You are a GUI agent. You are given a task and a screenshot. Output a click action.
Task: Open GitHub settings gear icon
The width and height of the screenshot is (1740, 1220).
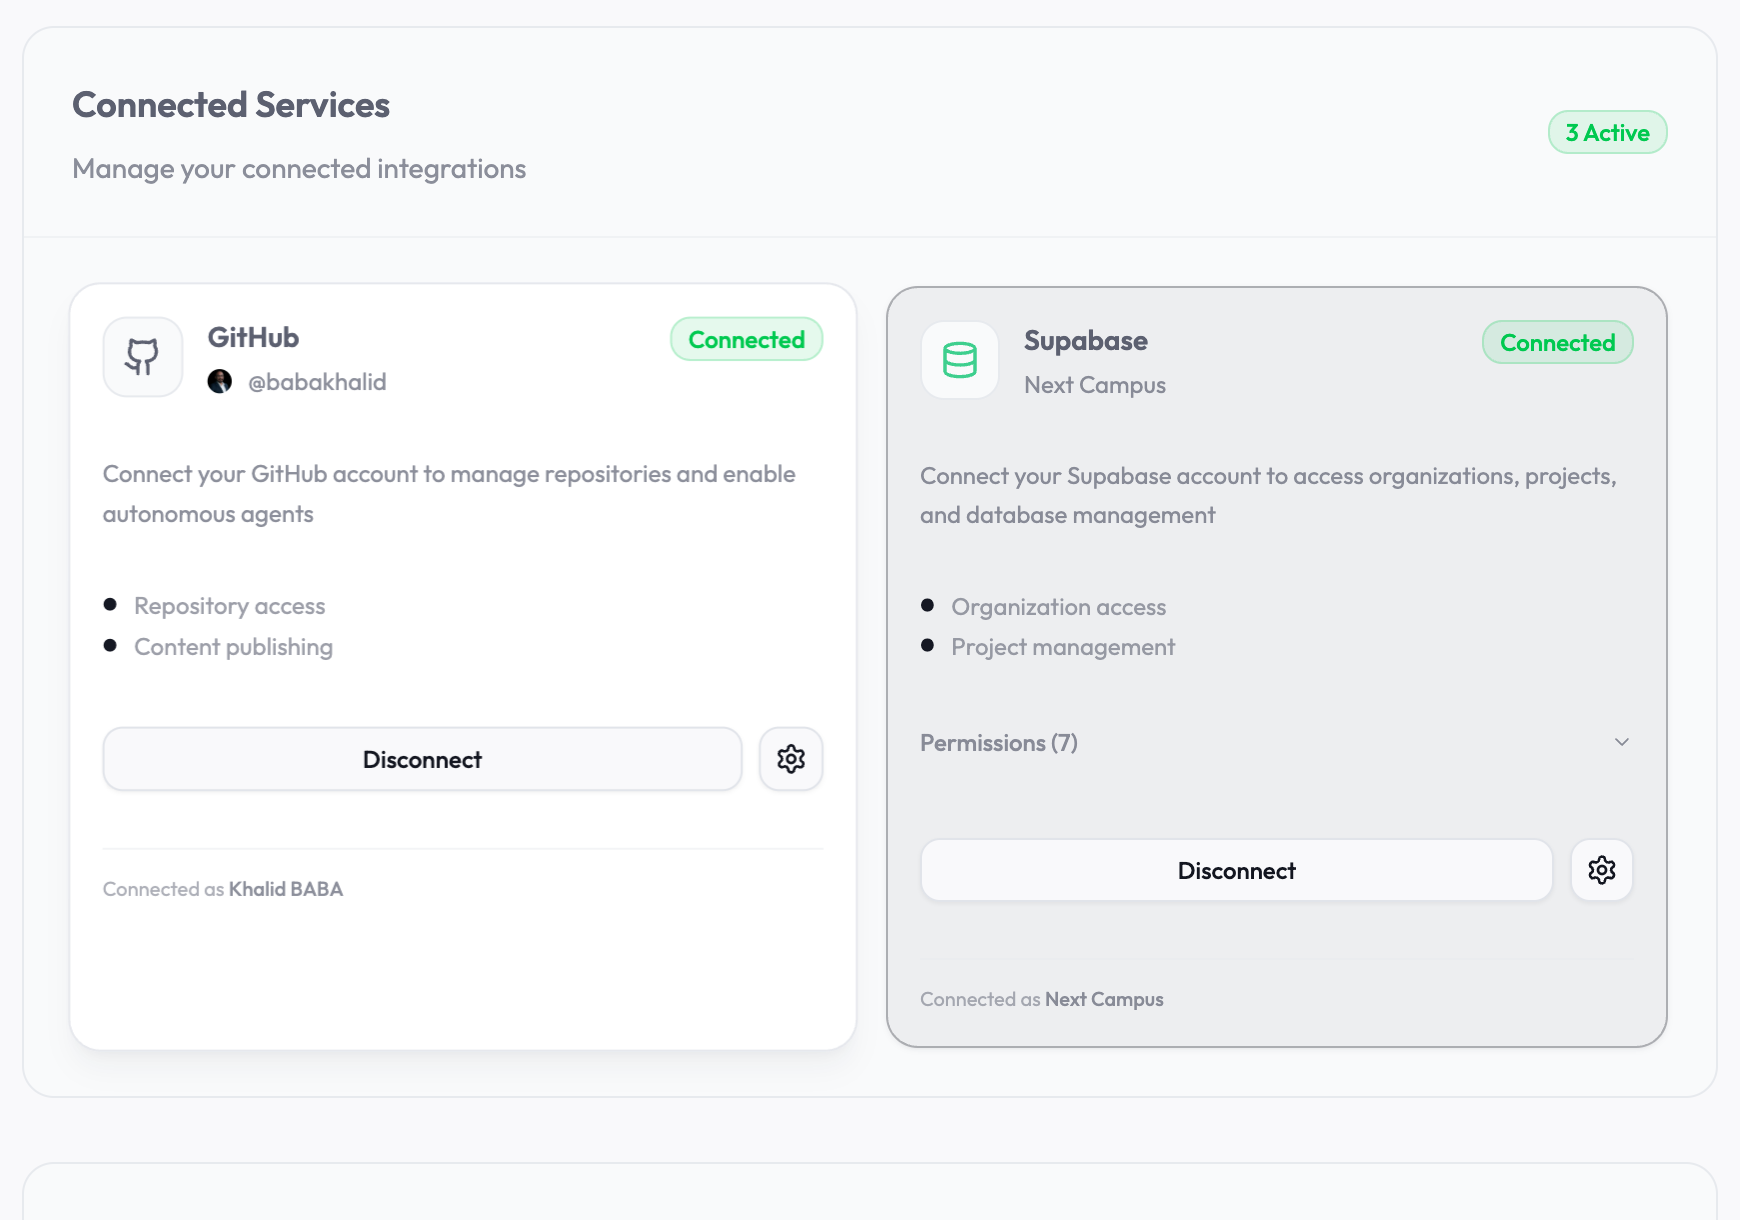791,759
